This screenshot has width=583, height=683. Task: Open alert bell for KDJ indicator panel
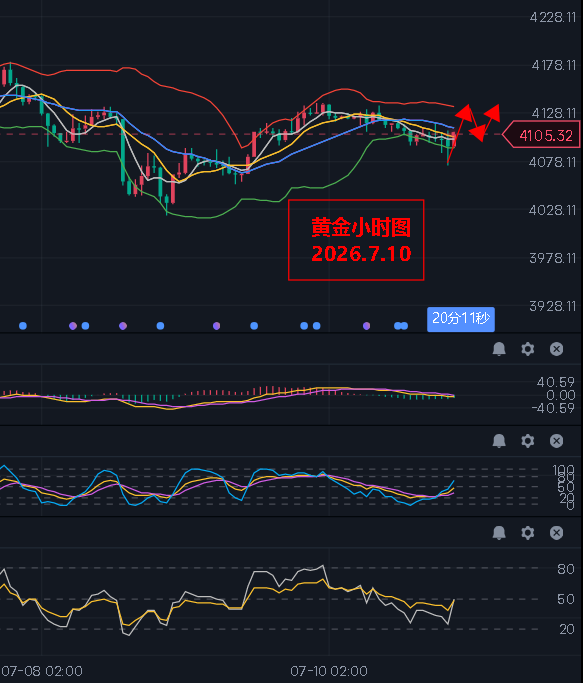click(499, 441)
